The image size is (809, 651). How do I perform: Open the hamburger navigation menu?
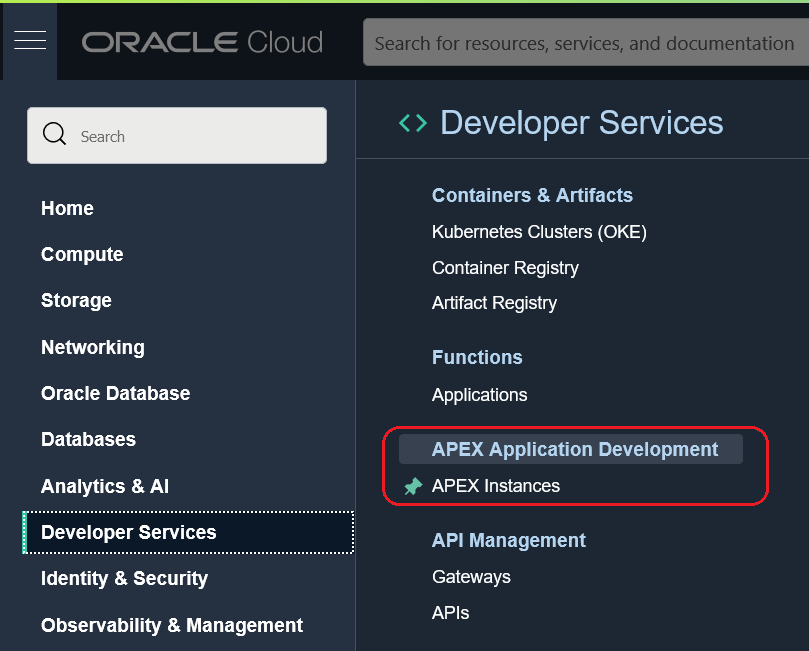(x=30, y=40)
